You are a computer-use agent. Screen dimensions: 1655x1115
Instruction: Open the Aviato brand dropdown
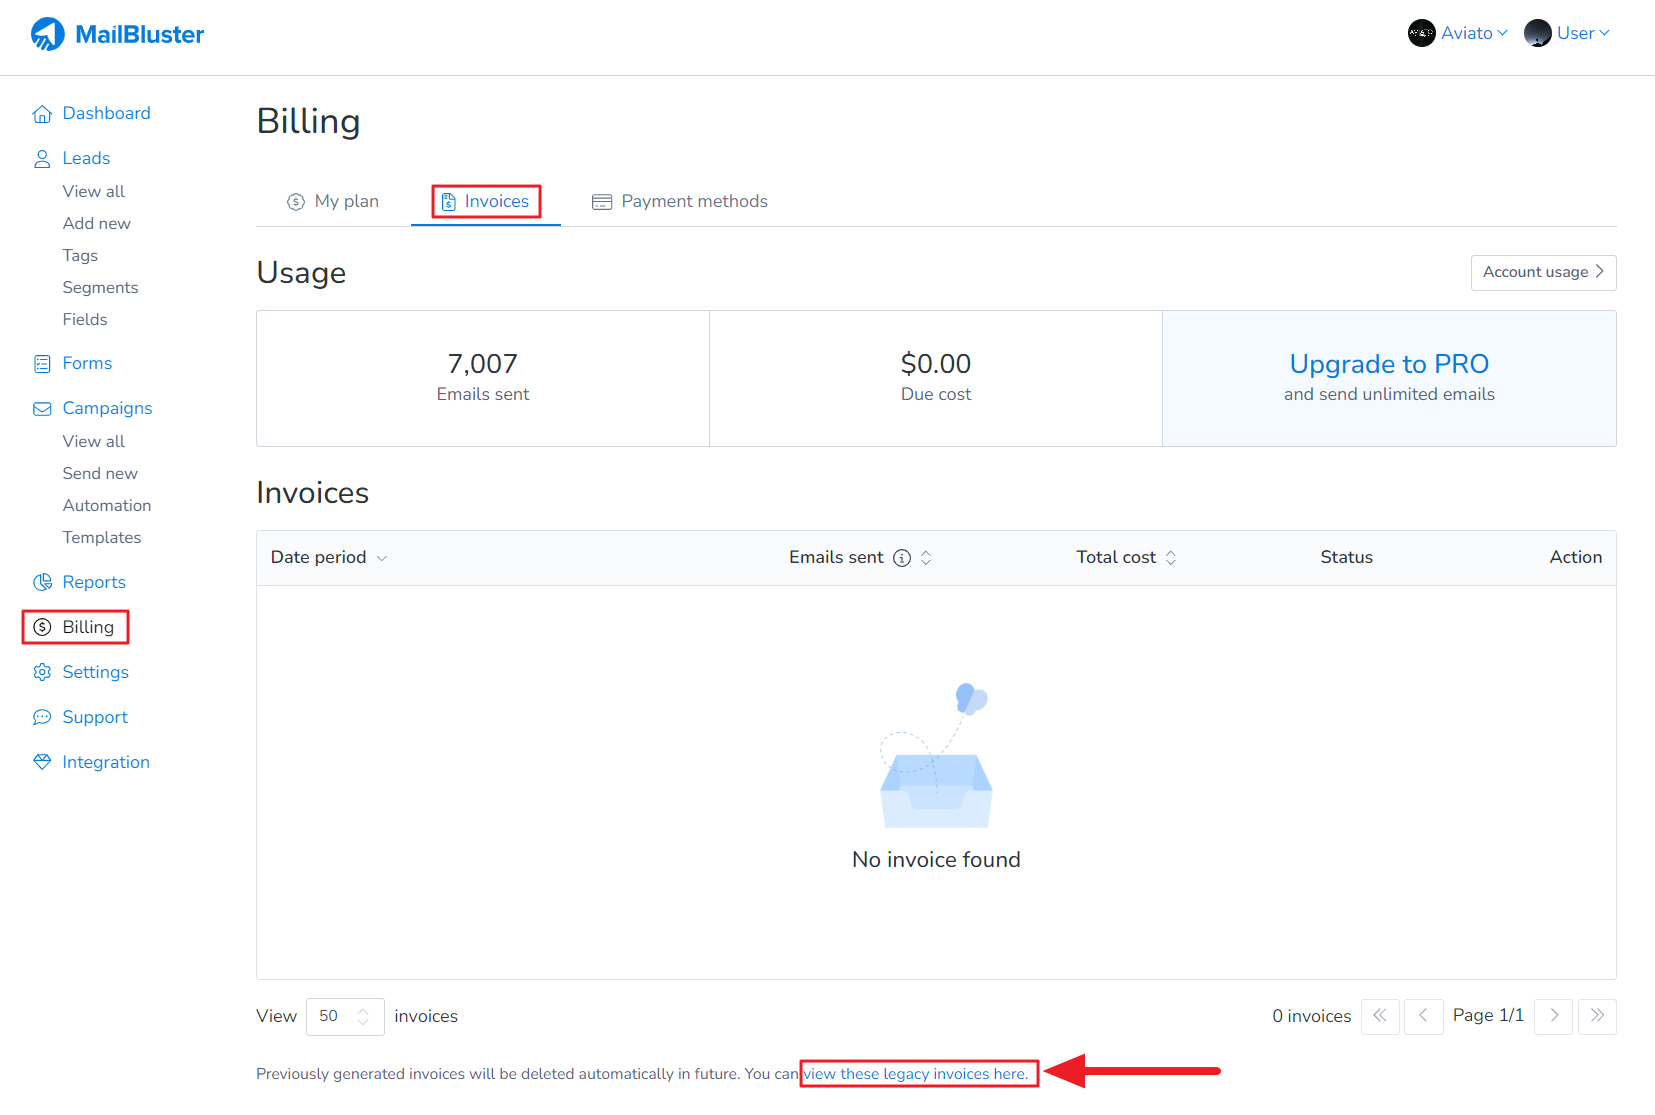[1458, 33]
